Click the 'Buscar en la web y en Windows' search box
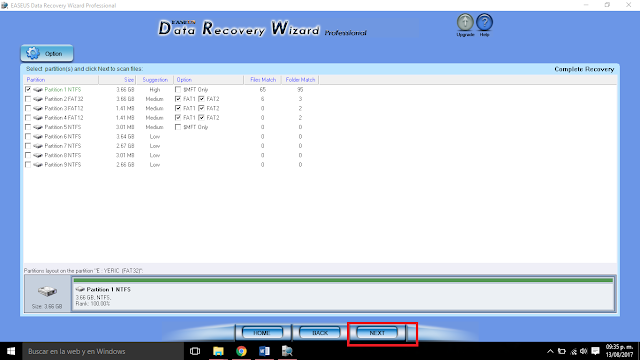This screenshot has height=360, width=640. (x=103, y=351)
